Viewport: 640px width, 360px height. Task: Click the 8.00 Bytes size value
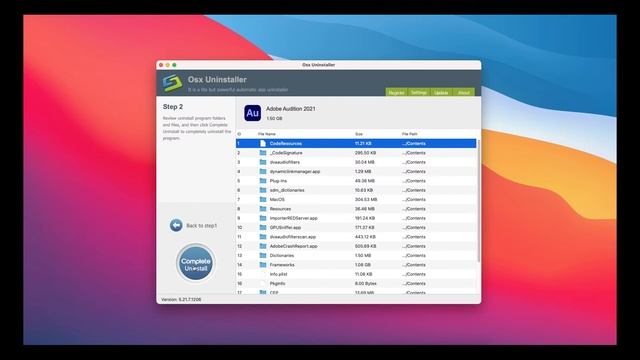click(x=366, y=284)
